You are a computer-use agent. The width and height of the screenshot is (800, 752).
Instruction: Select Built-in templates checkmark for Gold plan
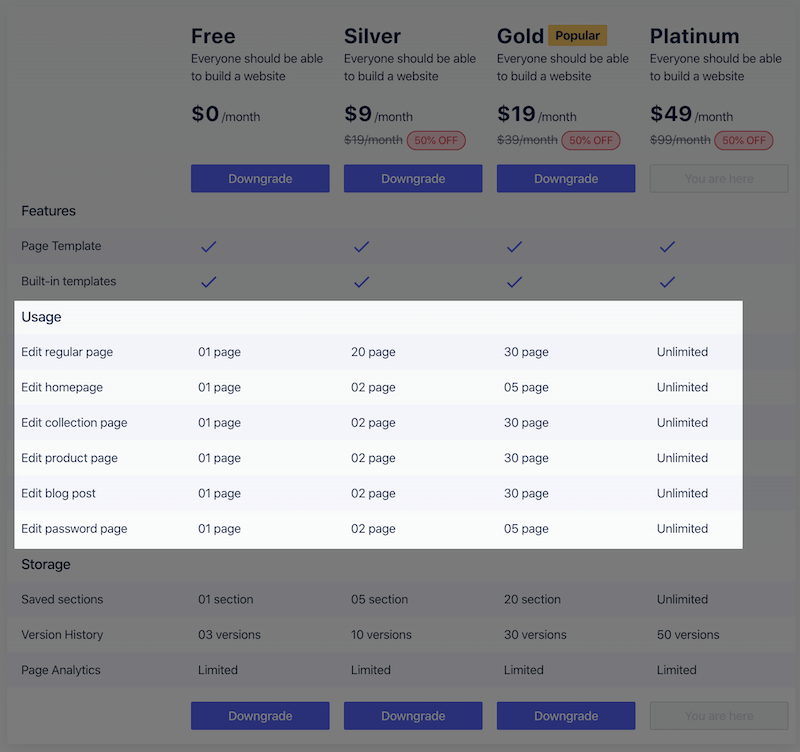[515, 282]
